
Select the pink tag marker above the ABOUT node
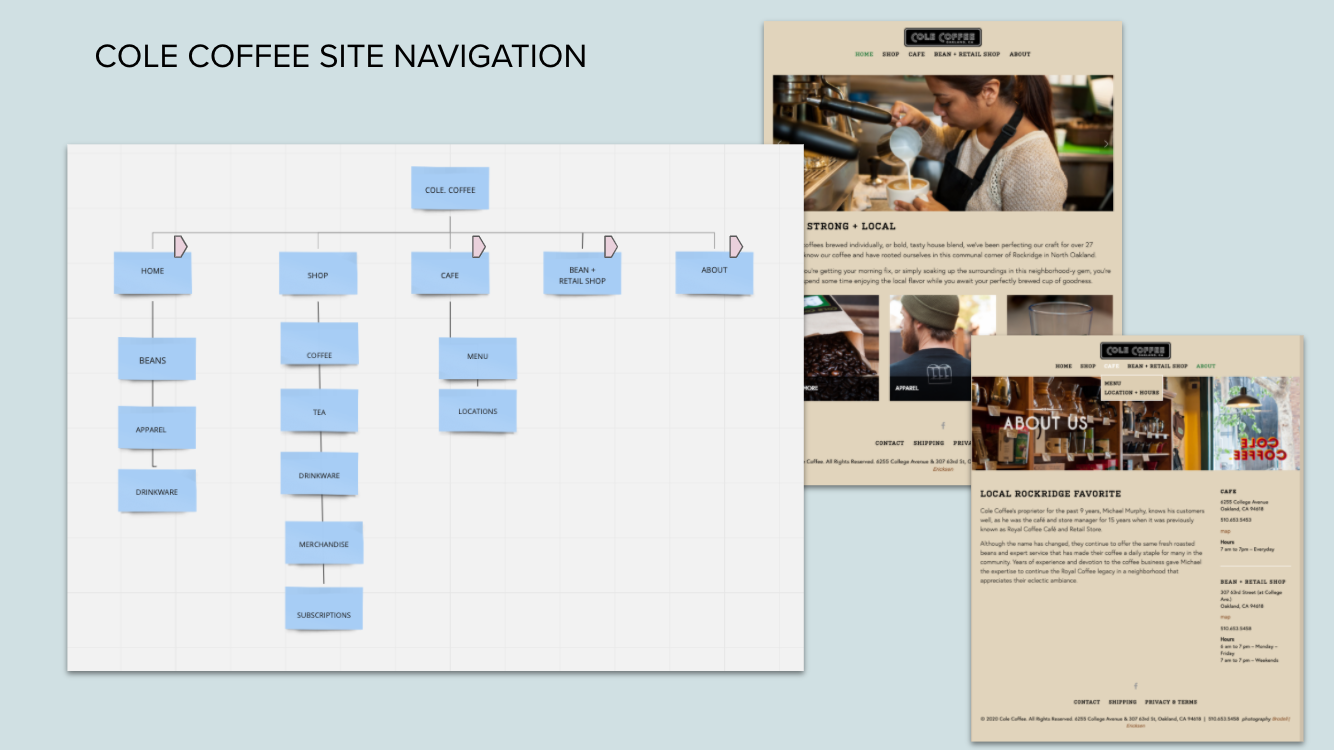pos(736,246)
